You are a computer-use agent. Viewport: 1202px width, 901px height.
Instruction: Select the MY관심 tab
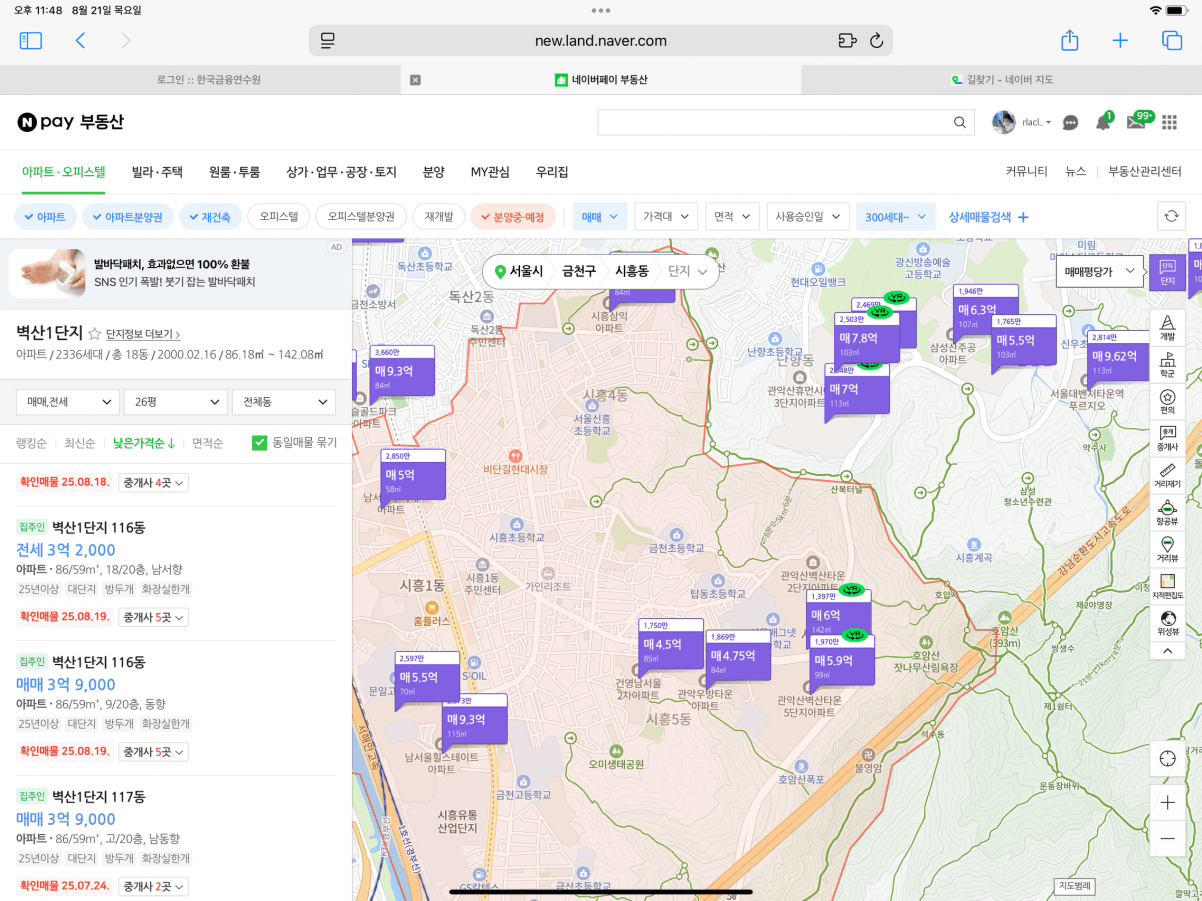pyautogui.click(x=490, y=172)
